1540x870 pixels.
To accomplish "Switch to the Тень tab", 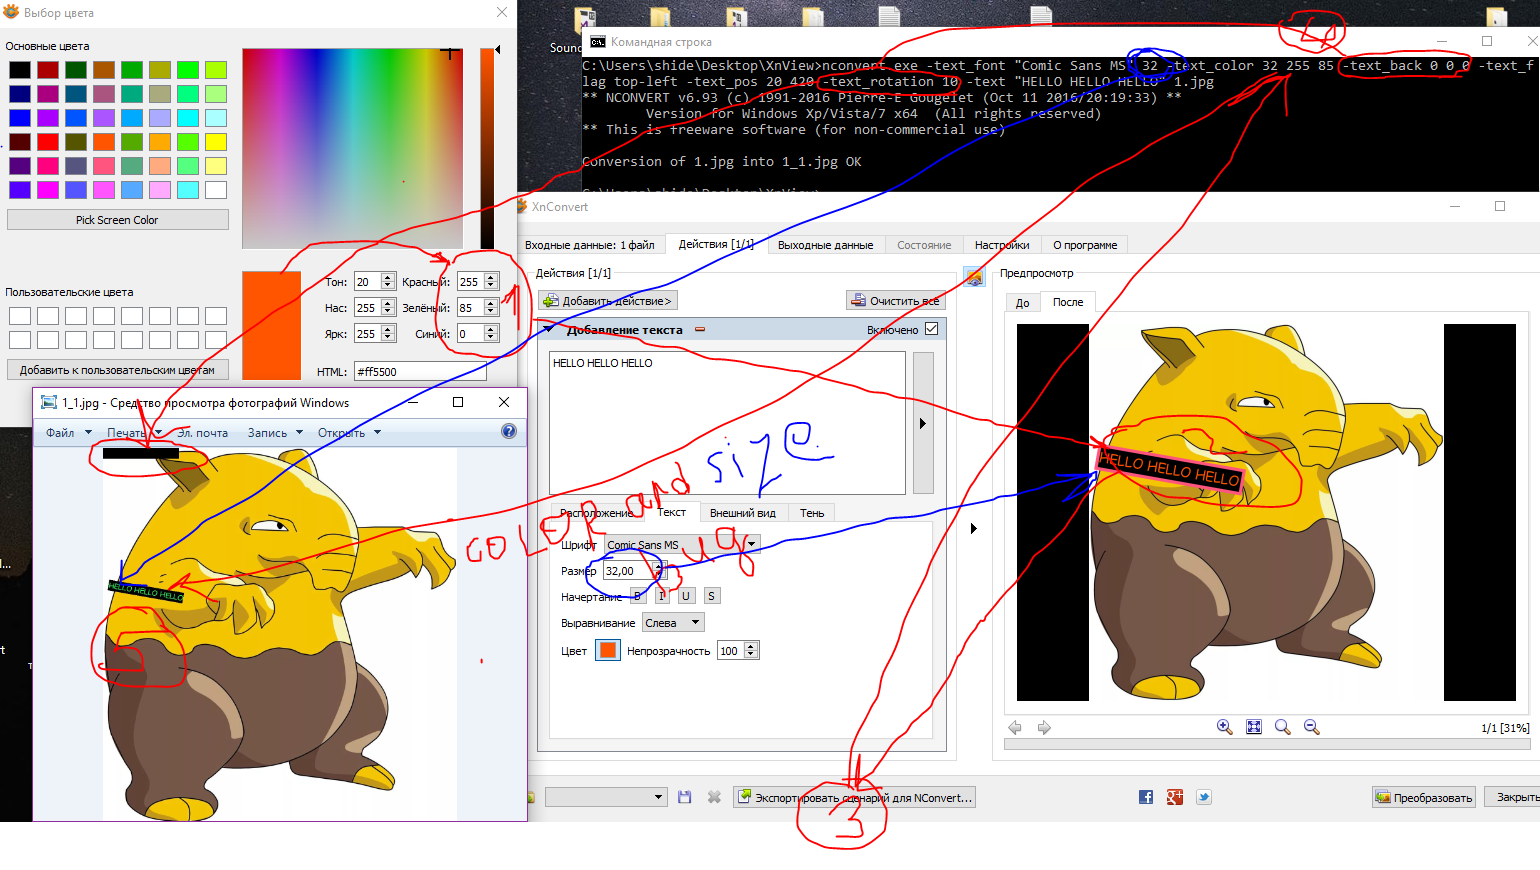I will [812, 513].
